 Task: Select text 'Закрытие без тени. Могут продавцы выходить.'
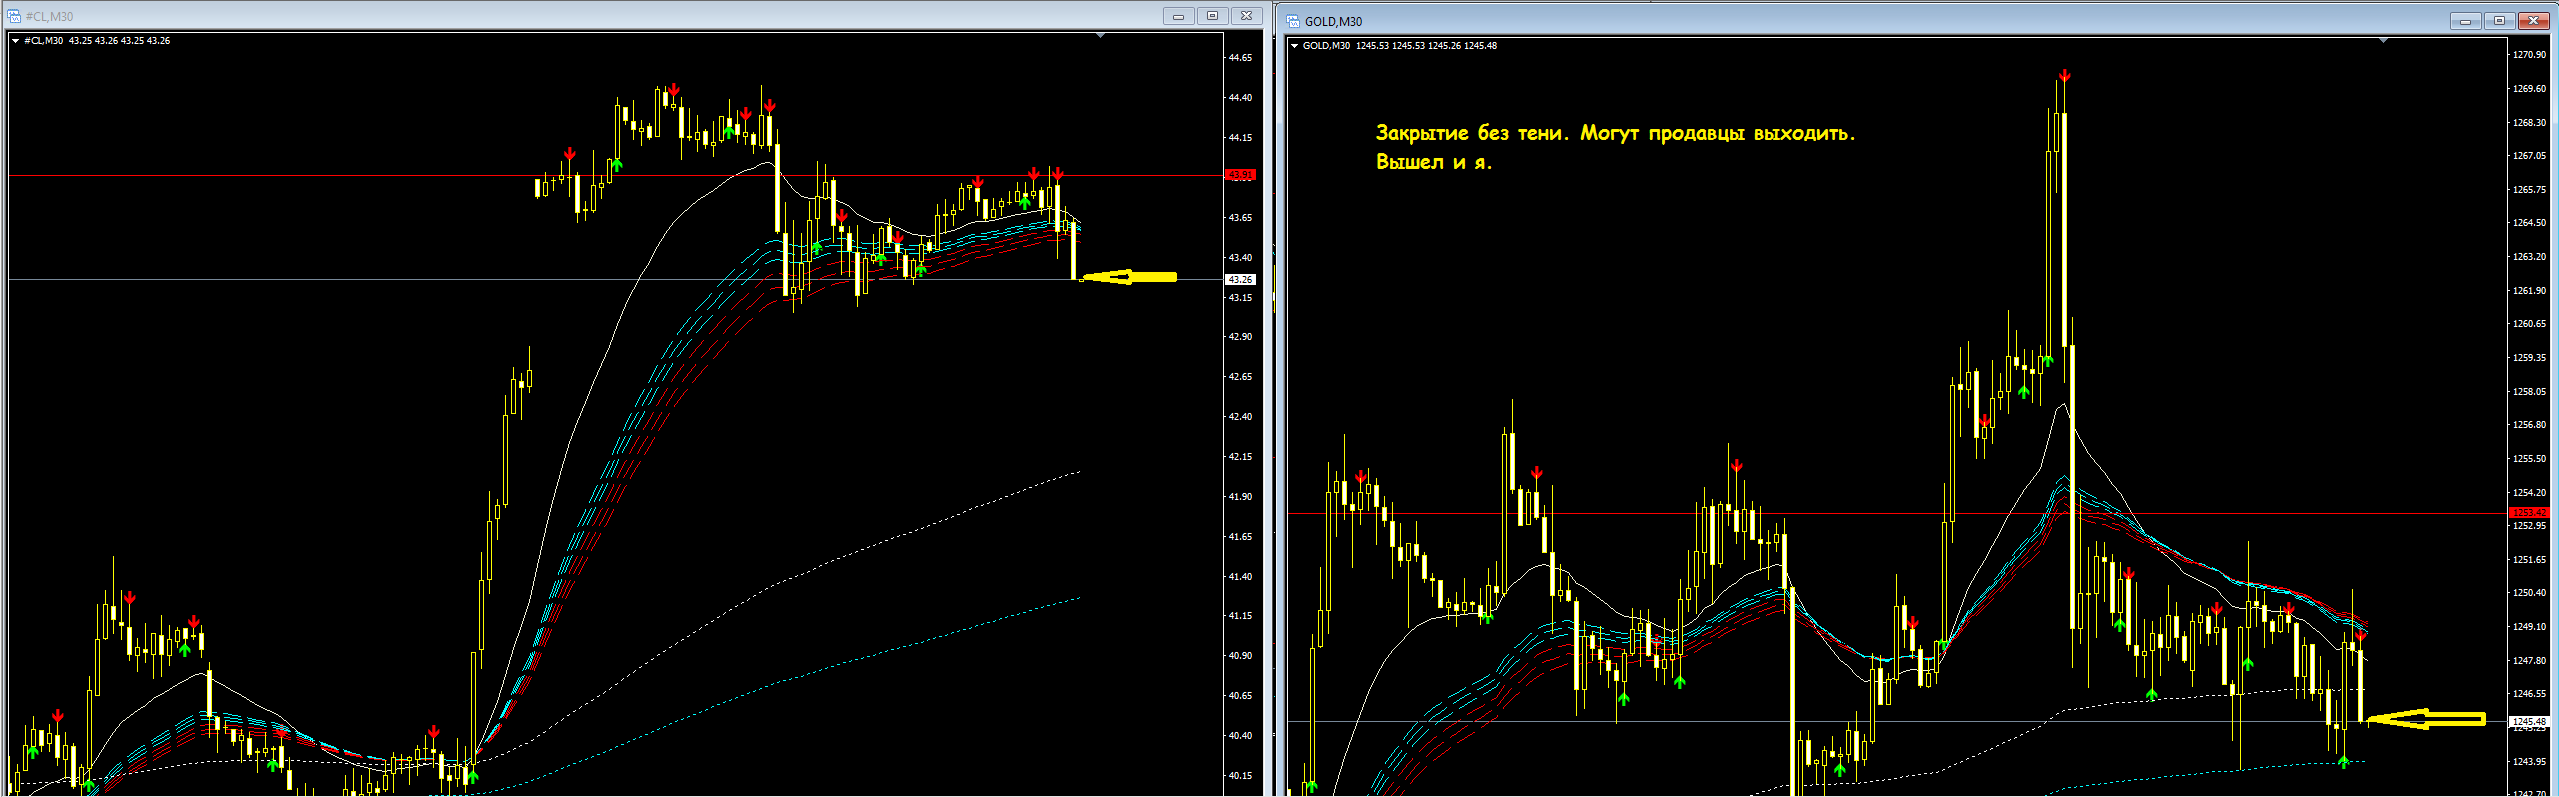pyautogui.click(x=1615, y=133)
